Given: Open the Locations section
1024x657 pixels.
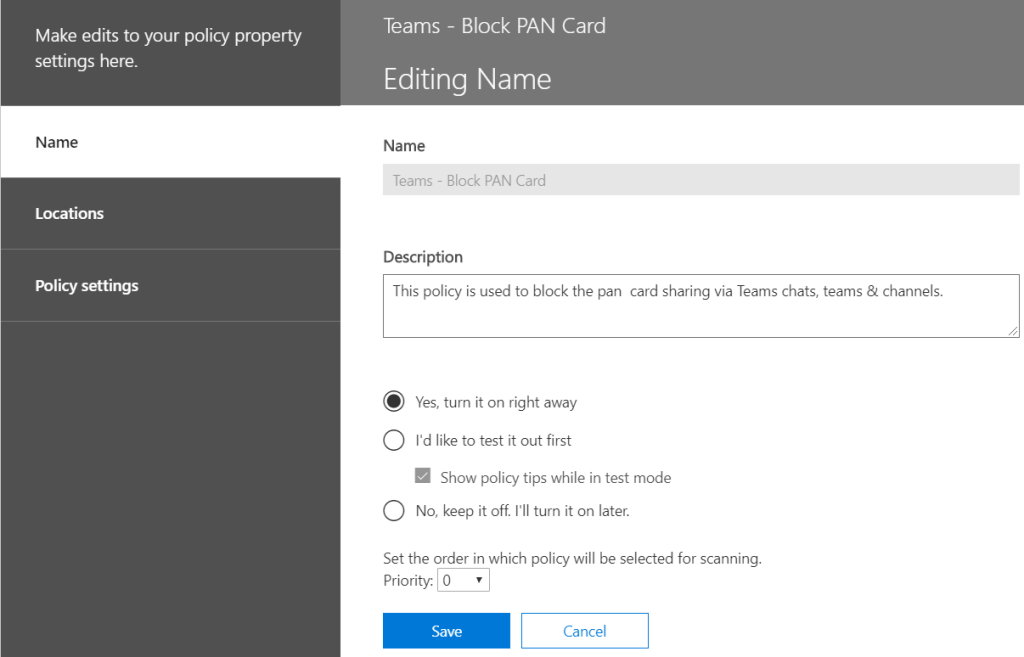Looking at the screenshot, I should click(69, 213).
